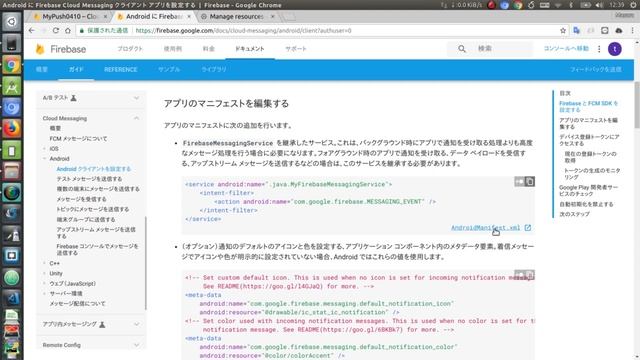Click the Firebase flame logo
The image size is (640, 360).
click(40, 49)
